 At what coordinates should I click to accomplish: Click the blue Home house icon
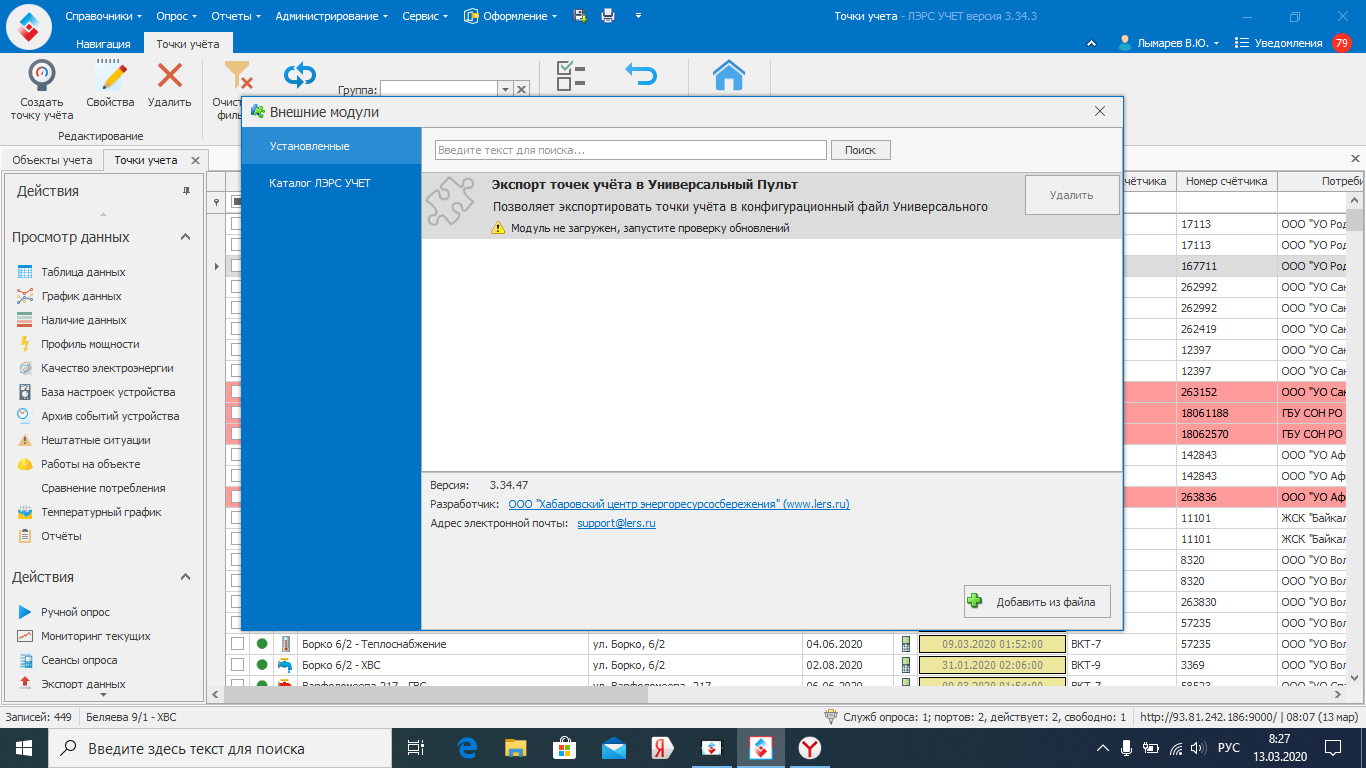tap(729, 76)
